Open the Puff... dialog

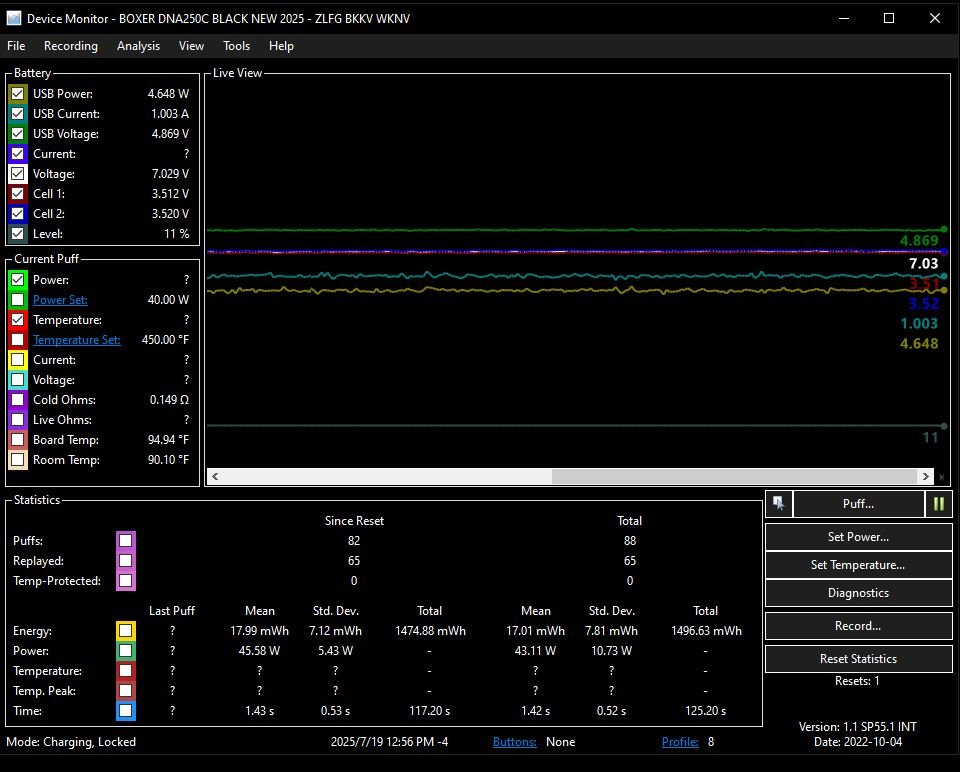858,504
